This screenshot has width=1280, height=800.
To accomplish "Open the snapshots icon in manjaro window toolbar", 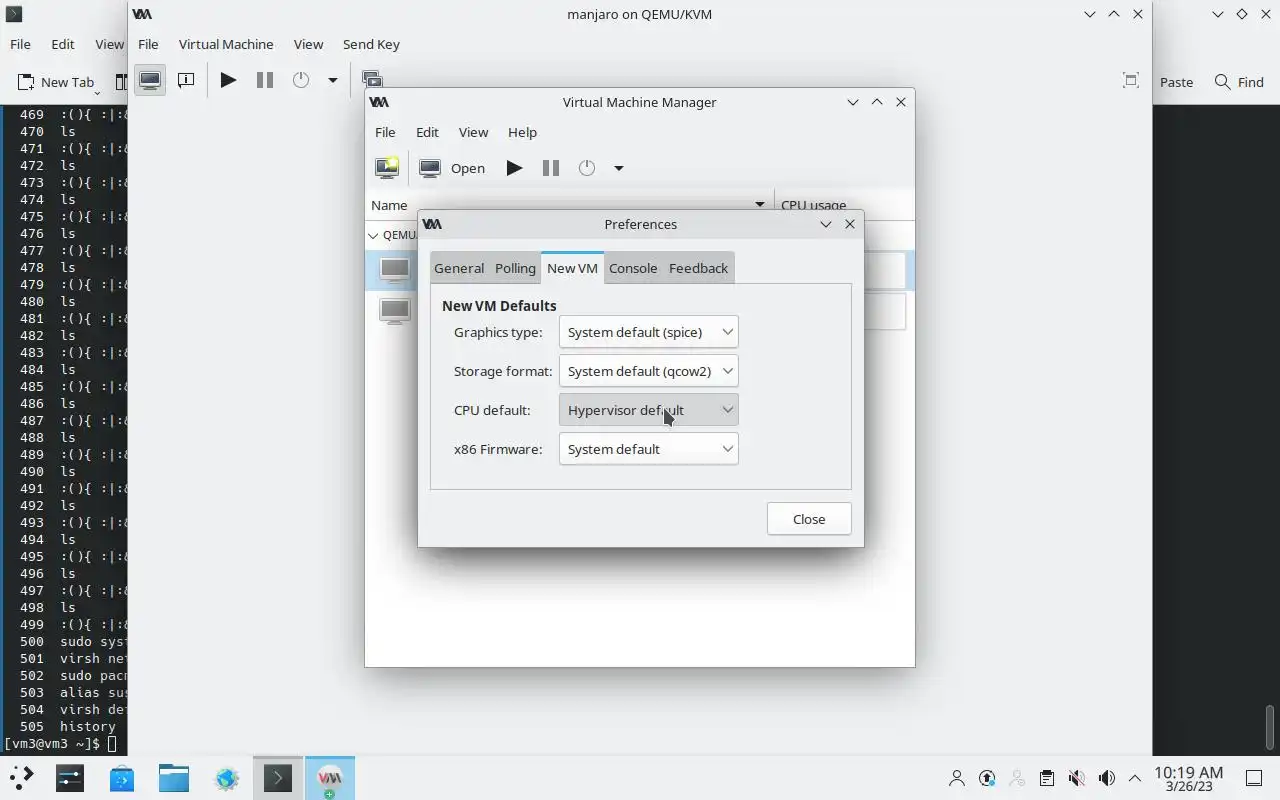I will click(x=372, y=79).
